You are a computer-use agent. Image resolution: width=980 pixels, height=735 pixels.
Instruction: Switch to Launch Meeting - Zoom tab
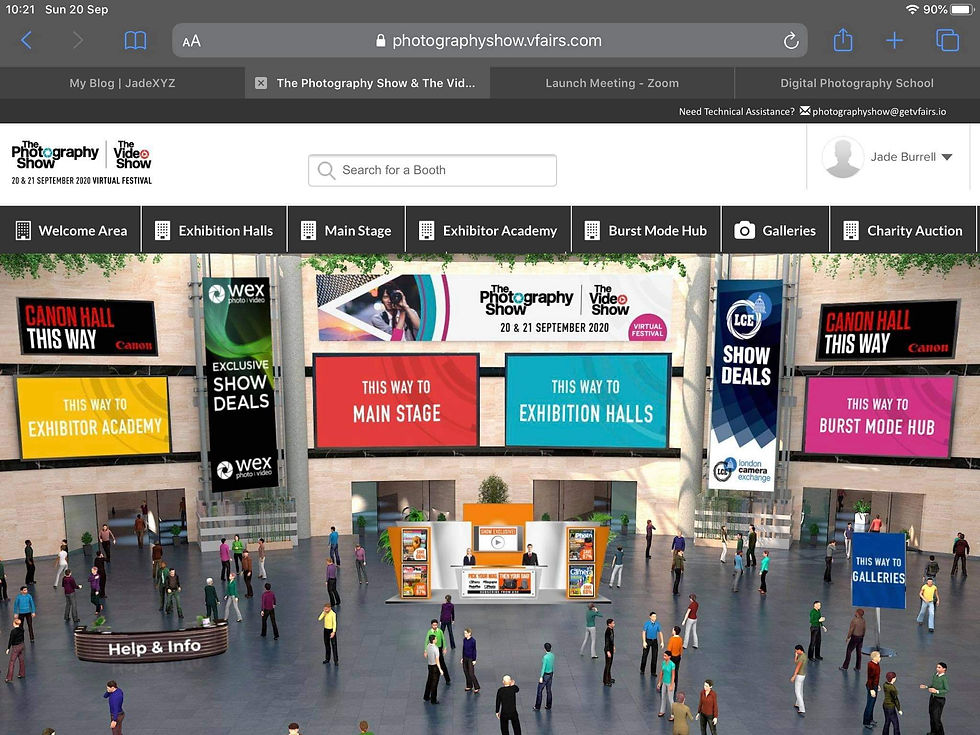point(612,83)
